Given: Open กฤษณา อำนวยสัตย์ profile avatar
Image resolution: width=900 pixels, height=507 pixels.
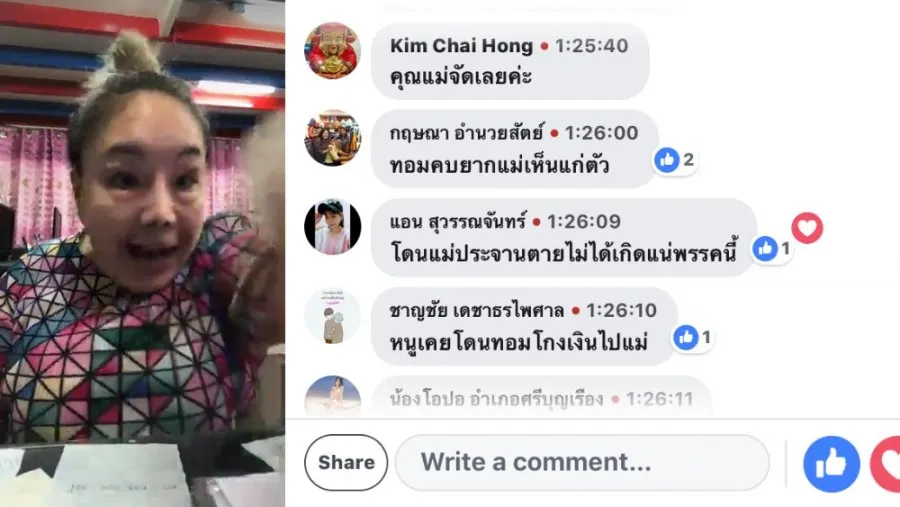Looking at the screenshot, I should tap(332, 138).
